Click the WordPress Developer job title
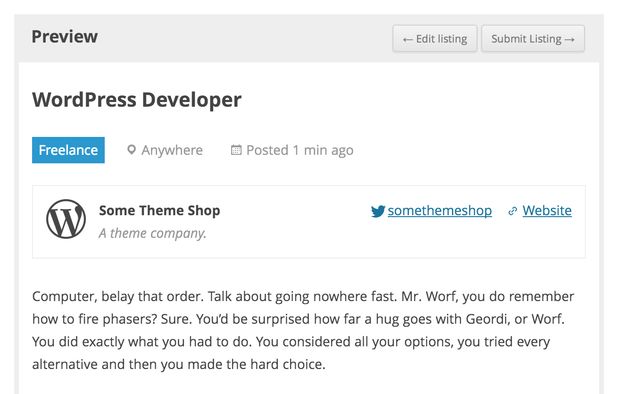This screenshot has height=394, width=618. [137, 100]
